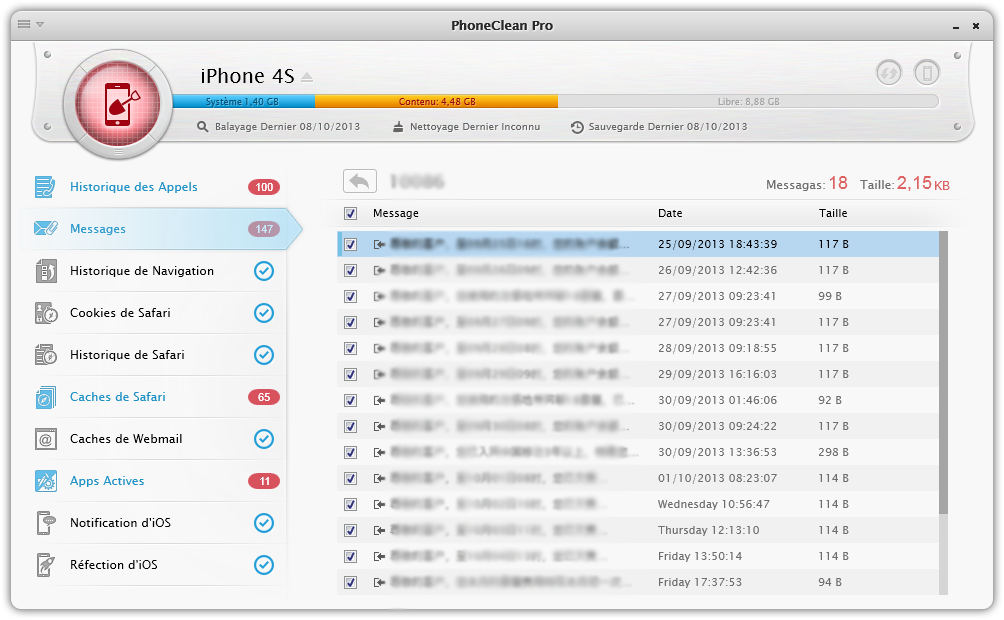
Task: Click the message icon in the Wednesday 10:56:47 row
Action: pos(379,504)
